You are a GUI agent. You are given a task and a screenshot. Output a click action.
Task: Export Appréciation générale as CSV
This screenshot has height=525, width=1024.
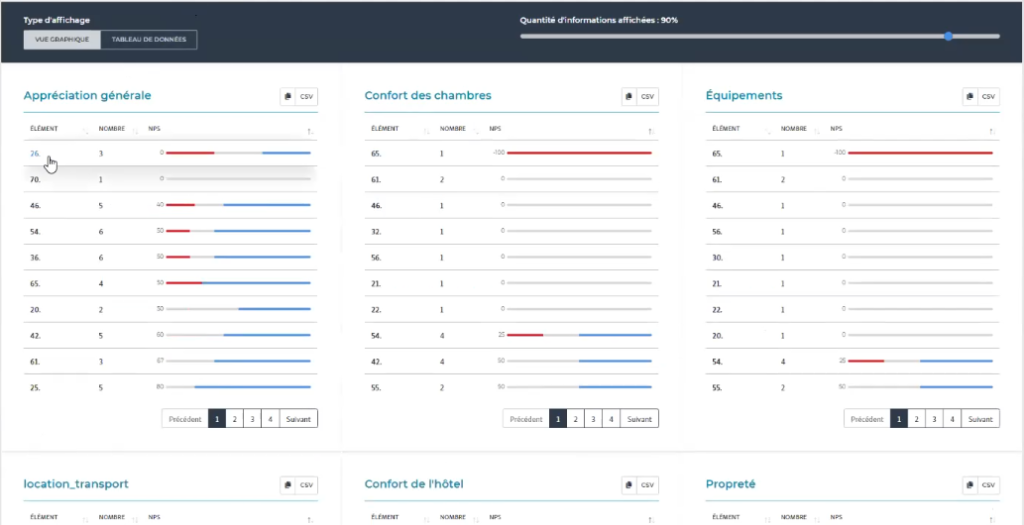(x=307, y=97)
